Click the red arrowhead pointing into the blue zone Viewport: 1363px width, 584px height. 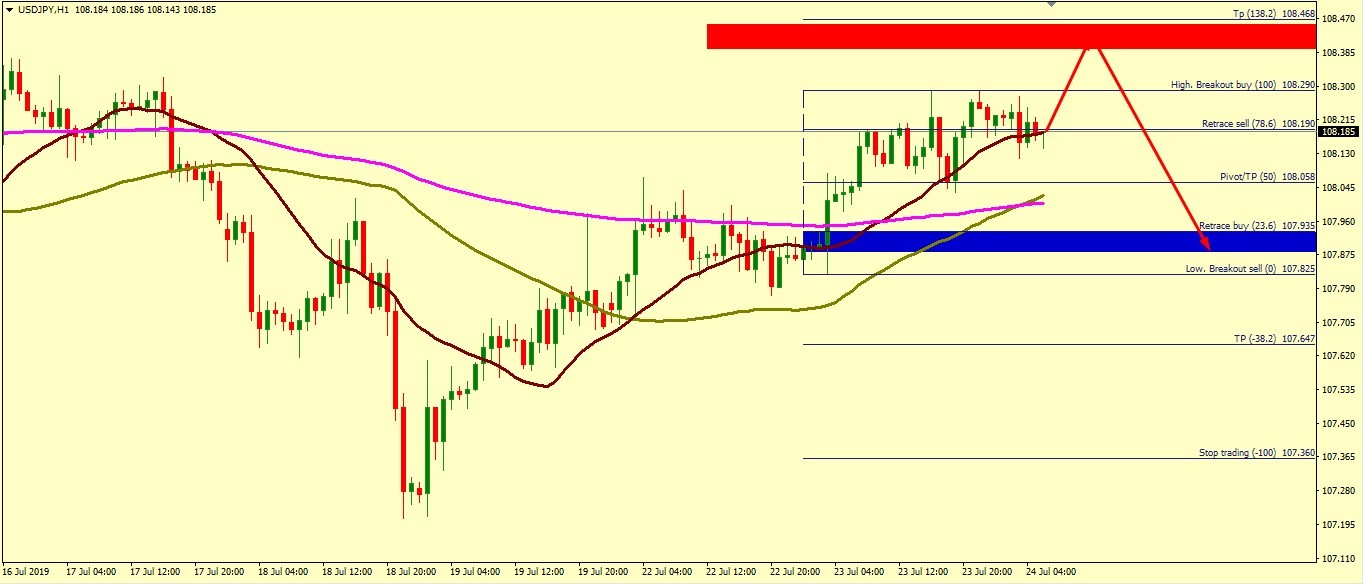tap(1207, 245)
